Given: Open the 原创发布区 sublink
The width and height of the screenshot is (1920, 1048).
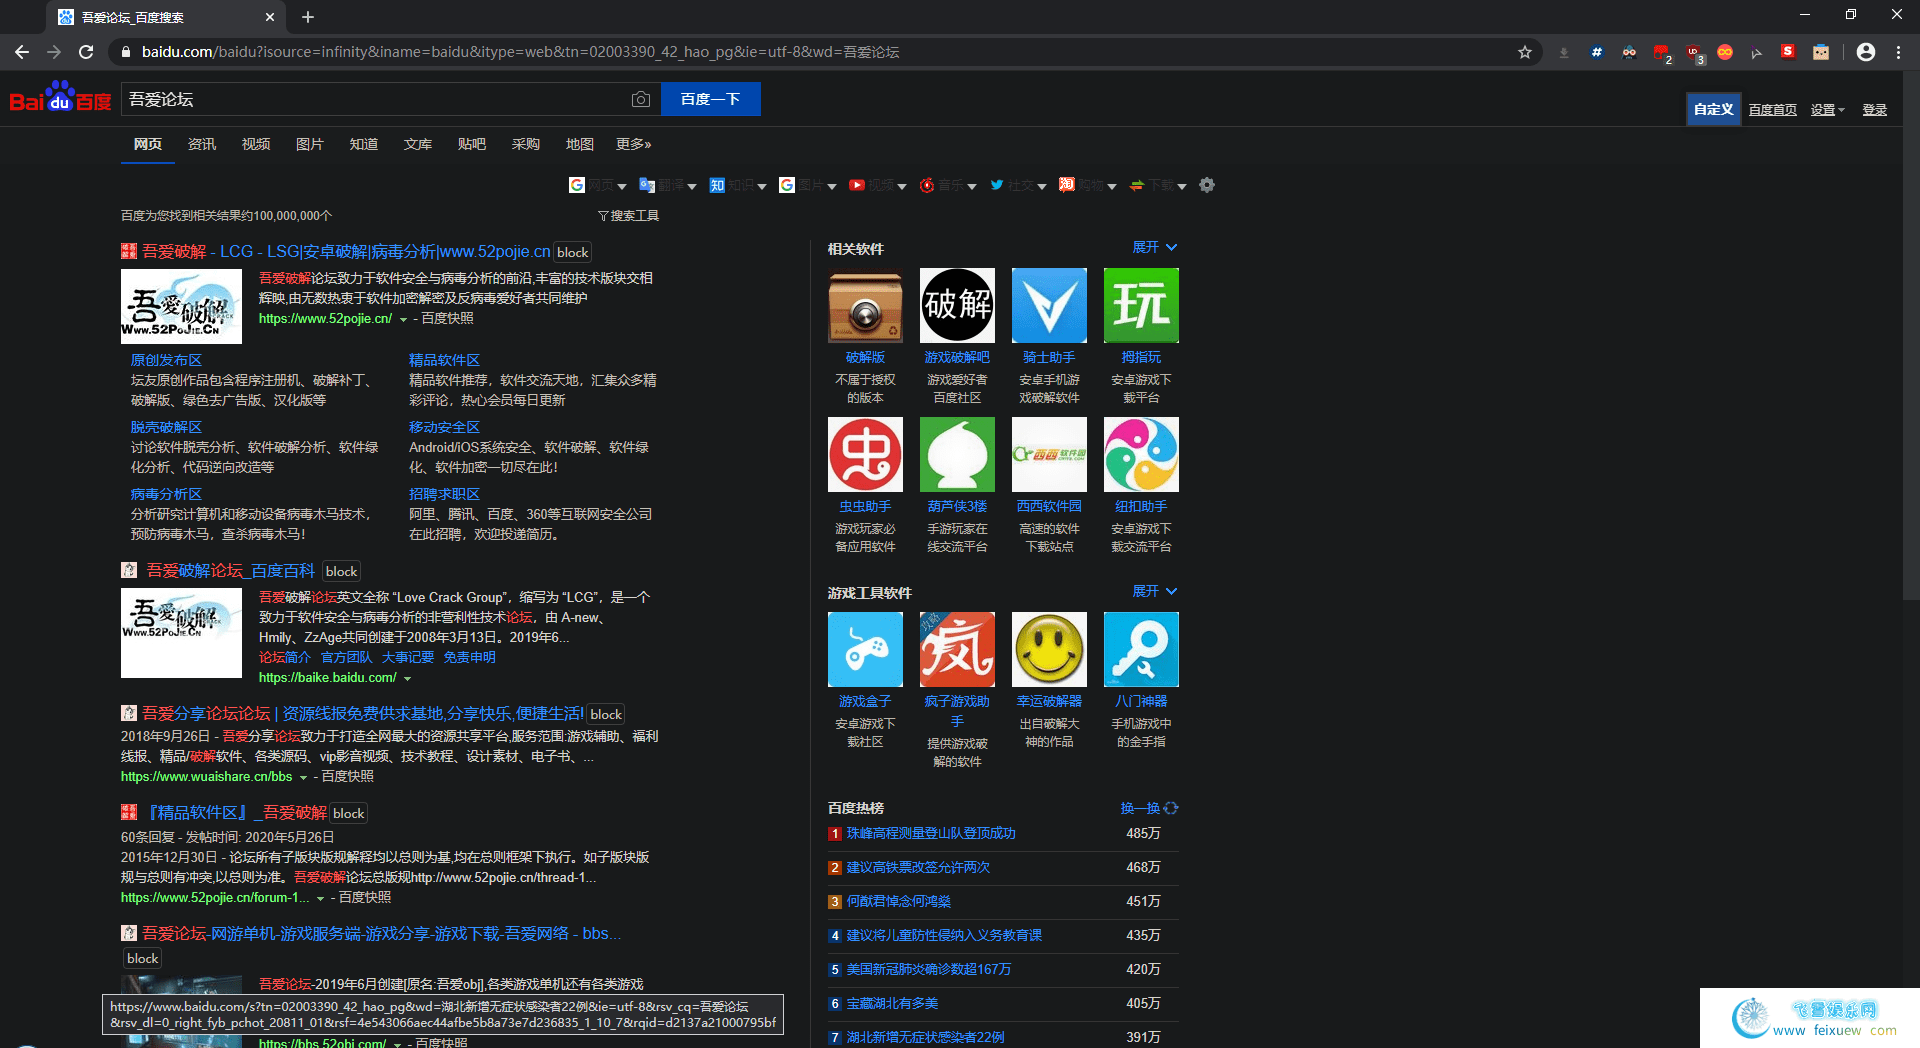Looking at the screenshot, I should point(166,360).
